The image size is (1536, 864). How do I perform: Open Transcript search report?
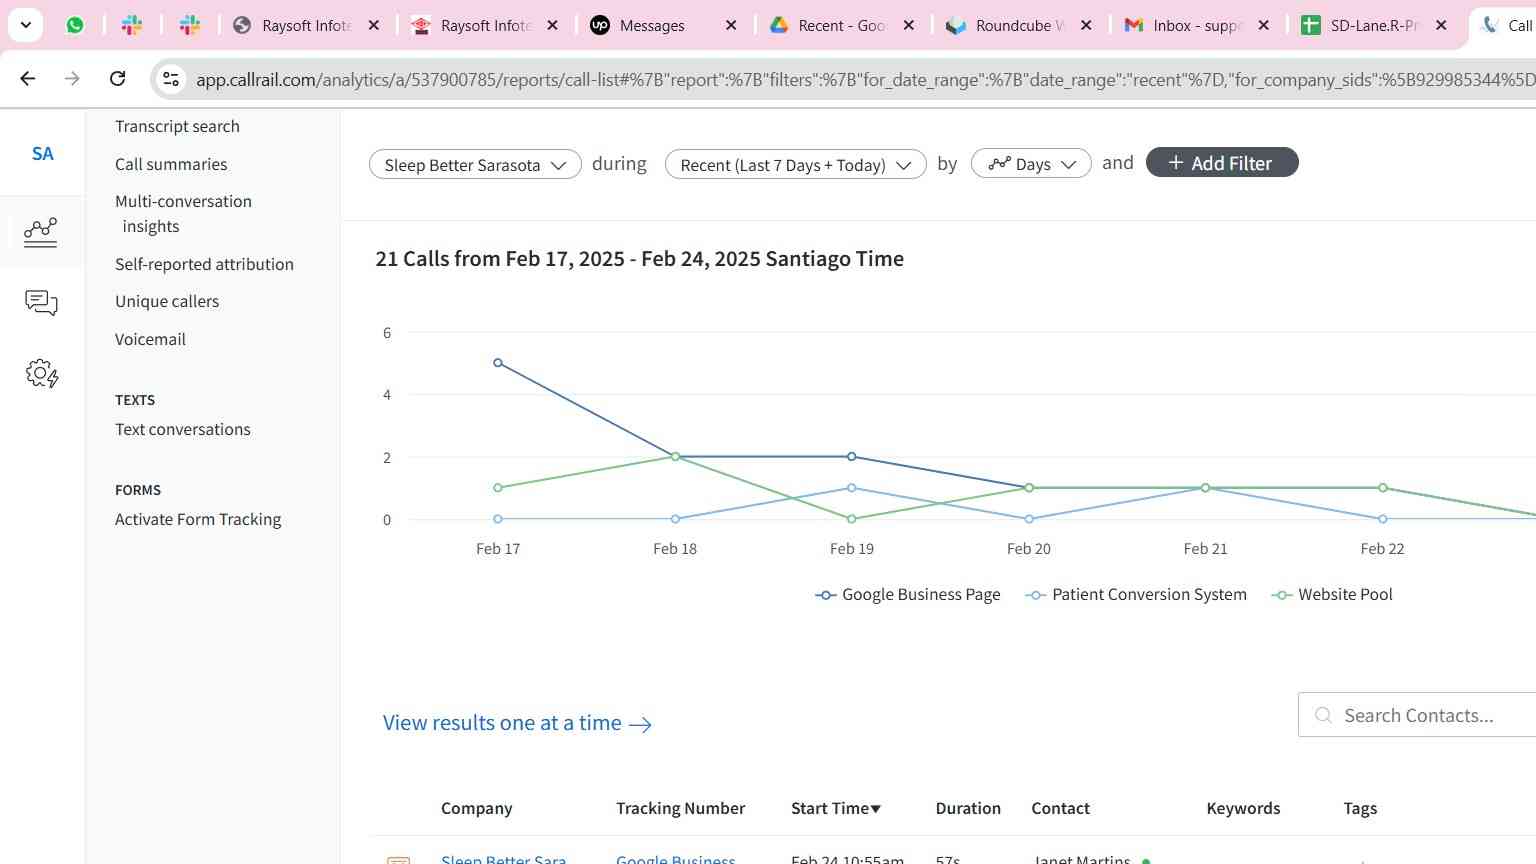tap(177, 126)
